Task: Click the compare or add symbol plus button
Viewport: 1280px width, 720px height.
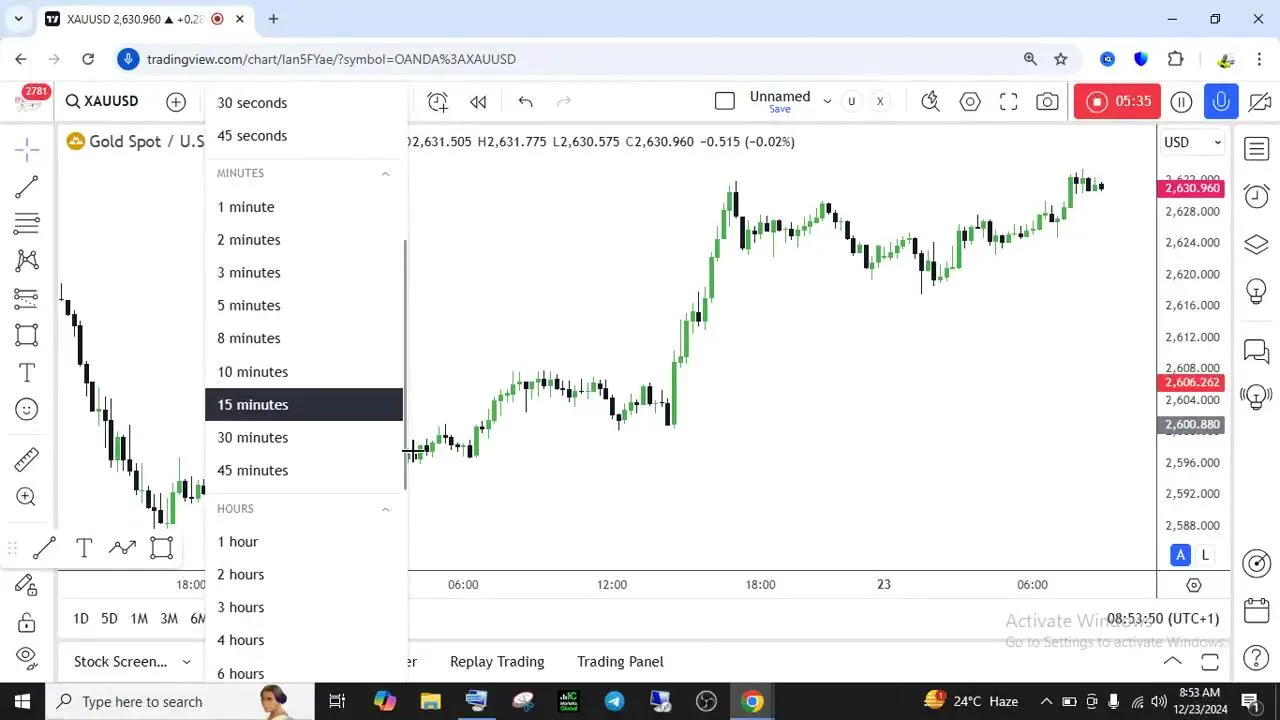Action: pos(176,101)
